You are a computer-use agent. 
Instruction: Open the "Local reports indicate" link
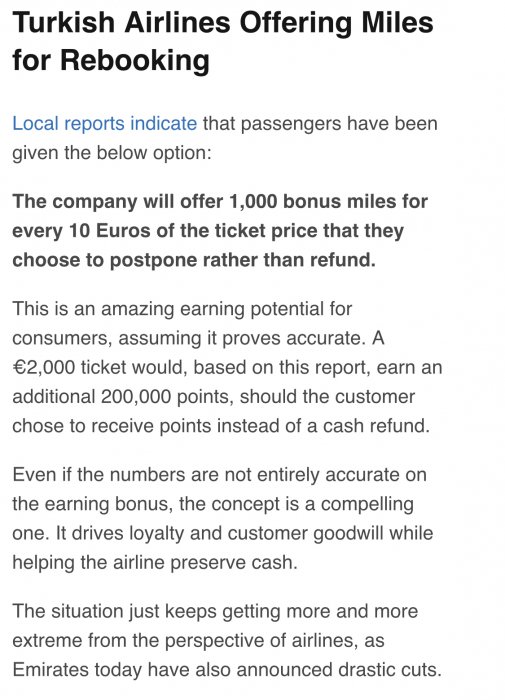(104, 123)
